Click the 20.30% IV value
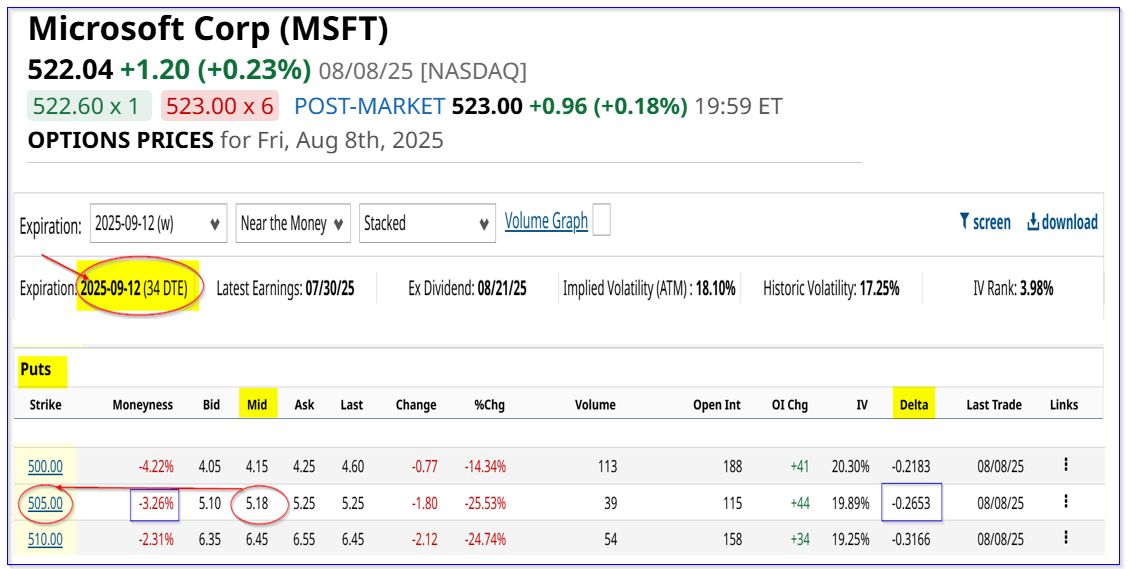 tap(850, 466)
